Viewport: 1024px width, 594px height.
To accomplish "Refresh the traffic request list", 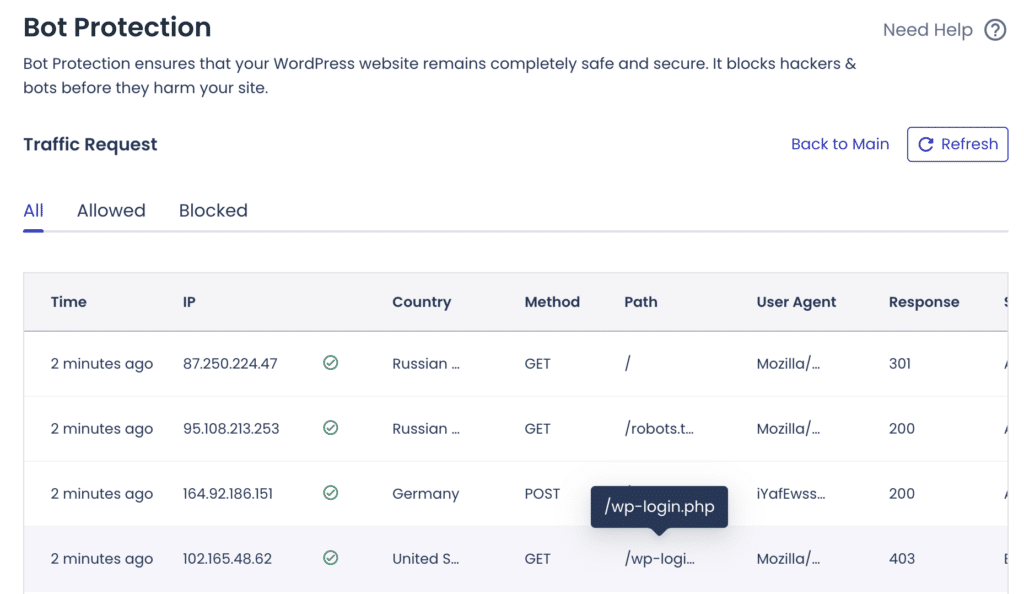I will point(957,144).
